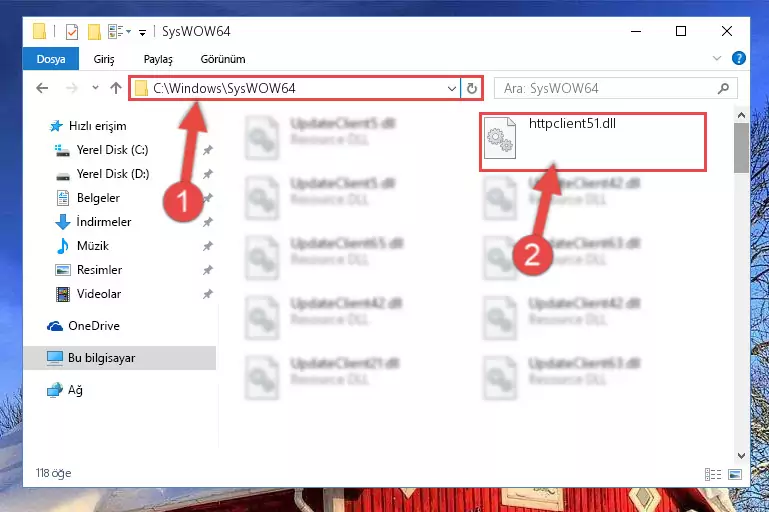The width and height of the screenshot is (769, 512).
Task: Click the httpclient51.dll gear file icon
Action: pyautogui.click(x=500, y=138)
